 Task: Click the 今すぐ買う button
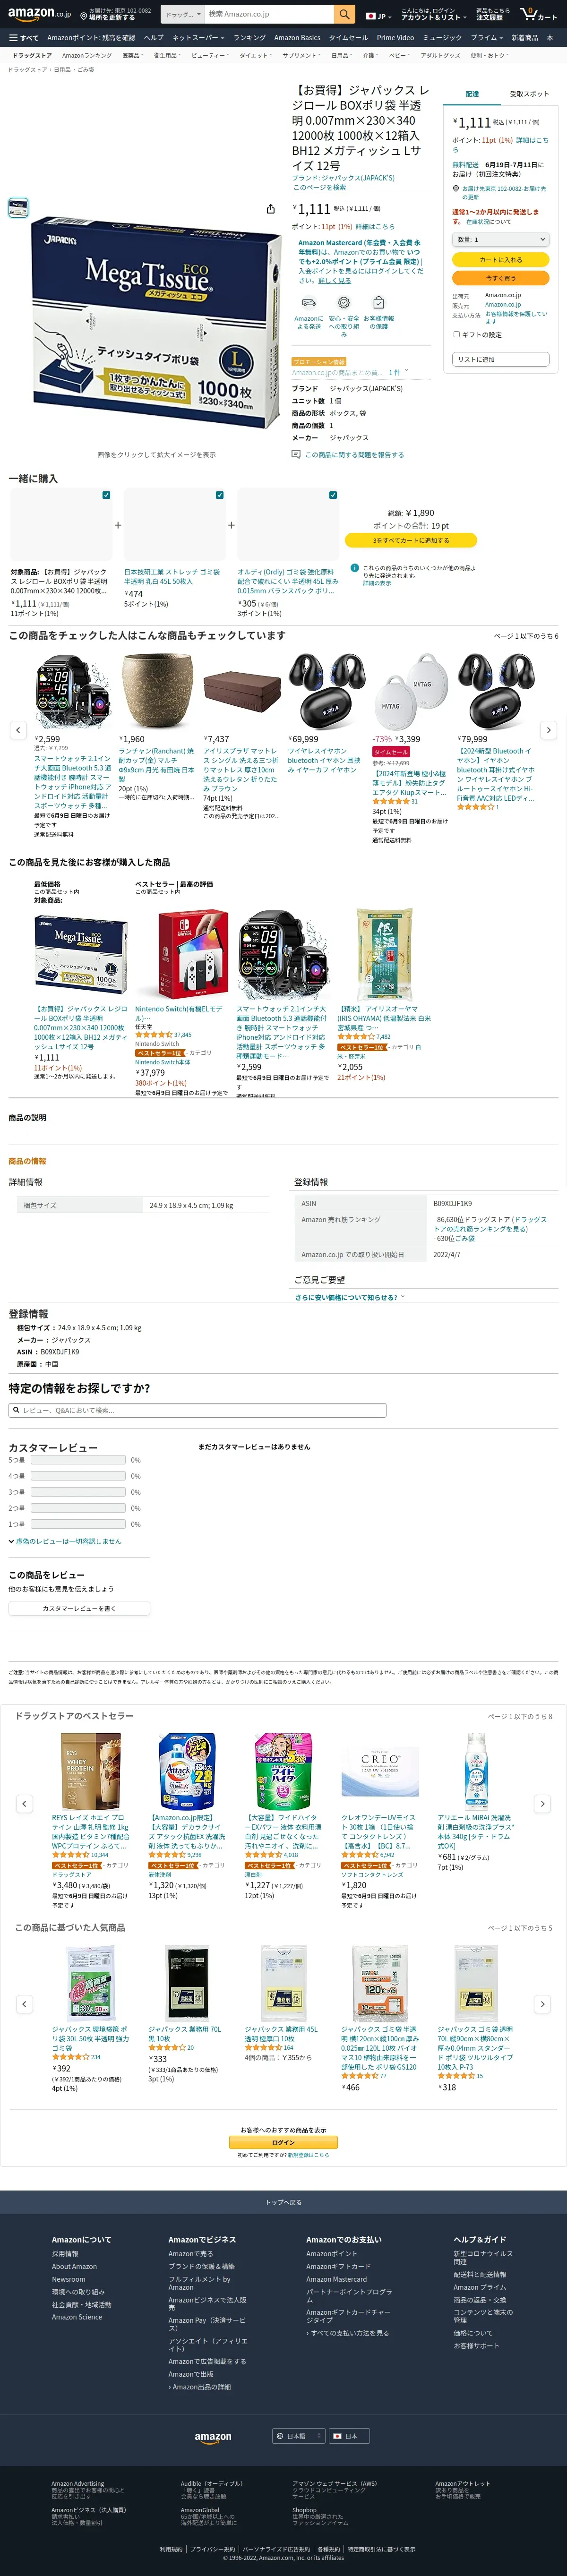[501, 278]
